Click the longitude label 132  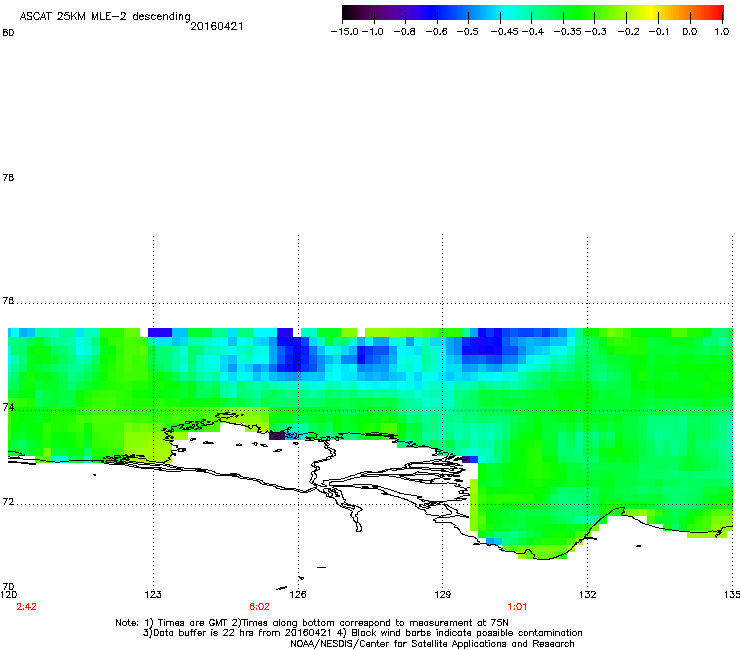(x=588, y=594)
